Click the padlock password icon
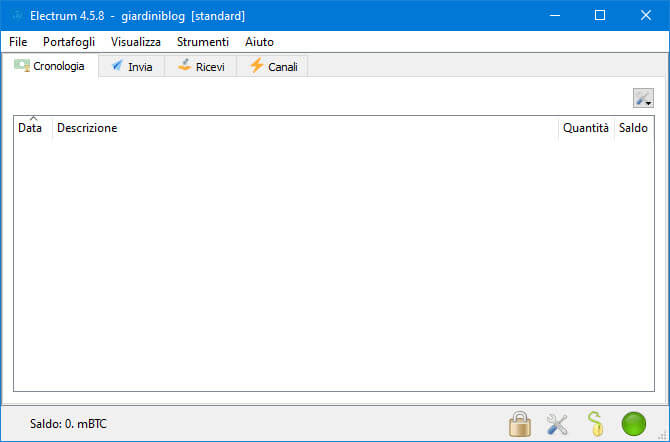 pyautogui.click(x=520, y=424)
